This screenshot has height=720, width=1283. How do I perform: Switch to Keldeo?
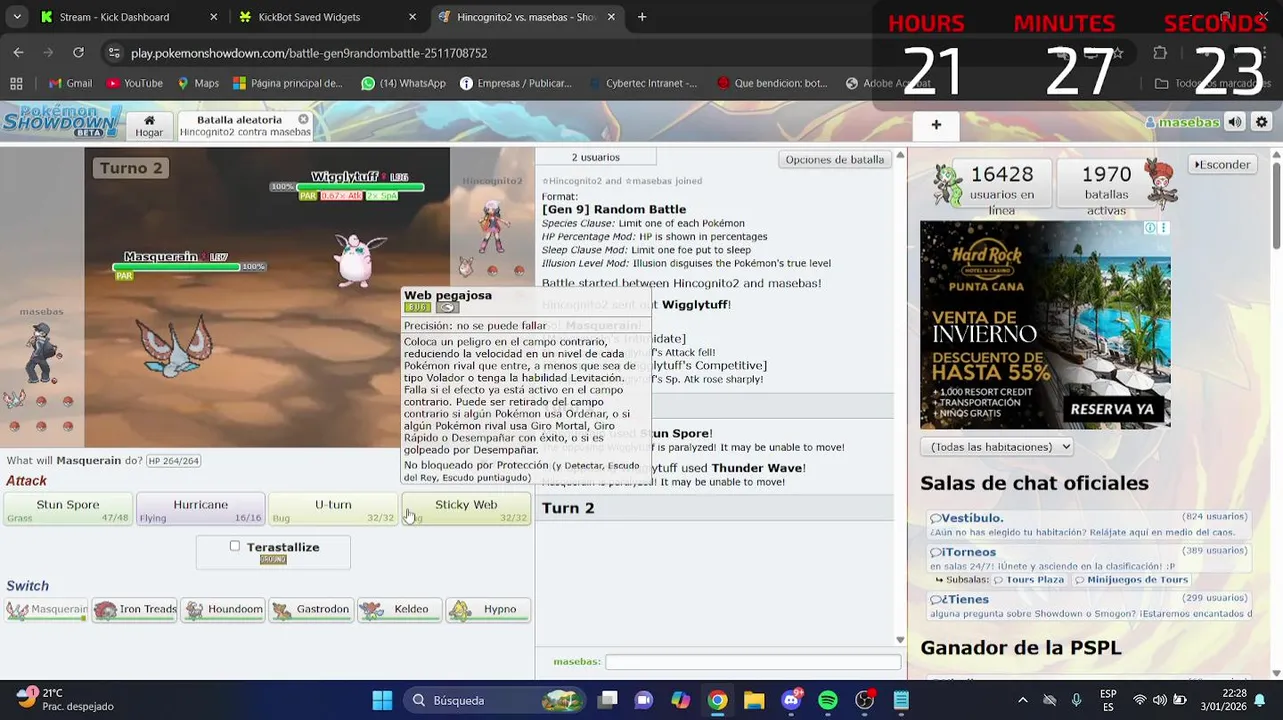point(399,609)
